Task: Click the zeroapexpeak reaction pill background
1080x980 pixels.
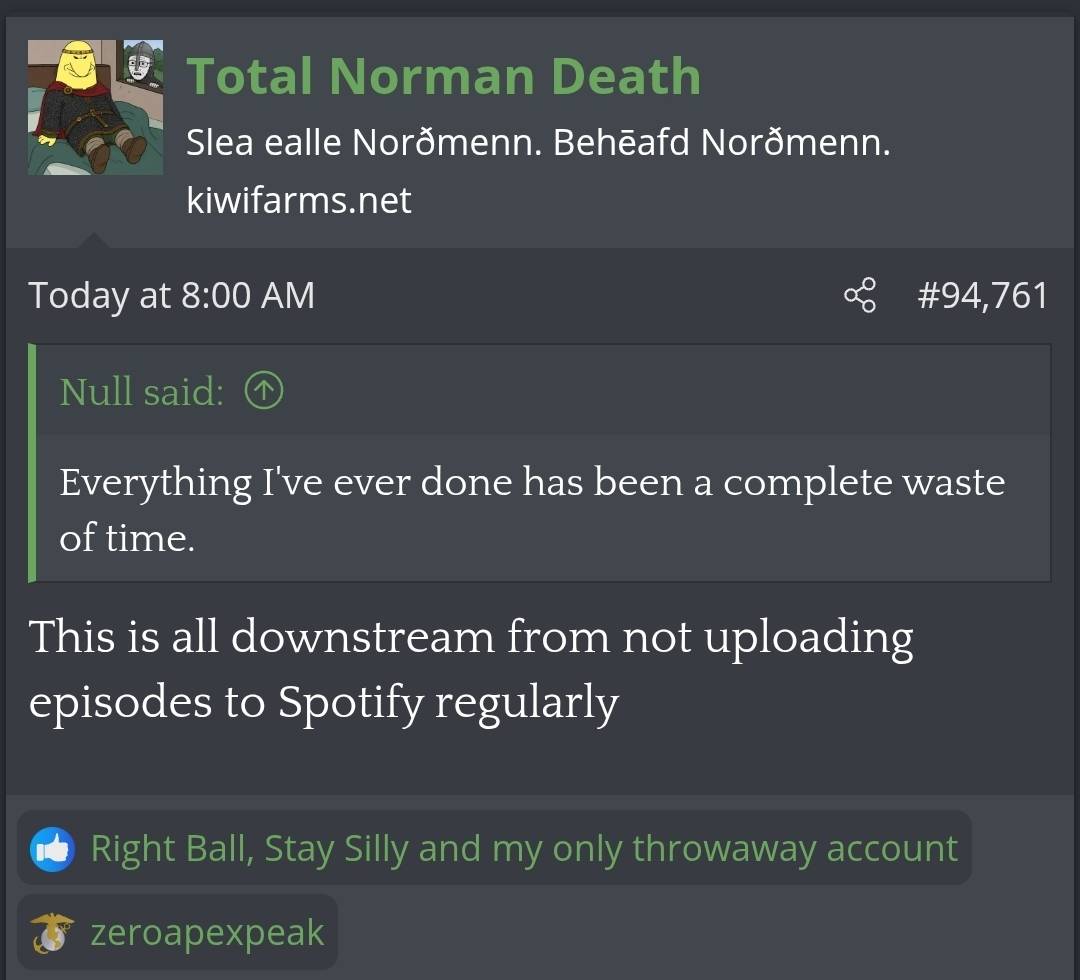Action: click(178, 932)
